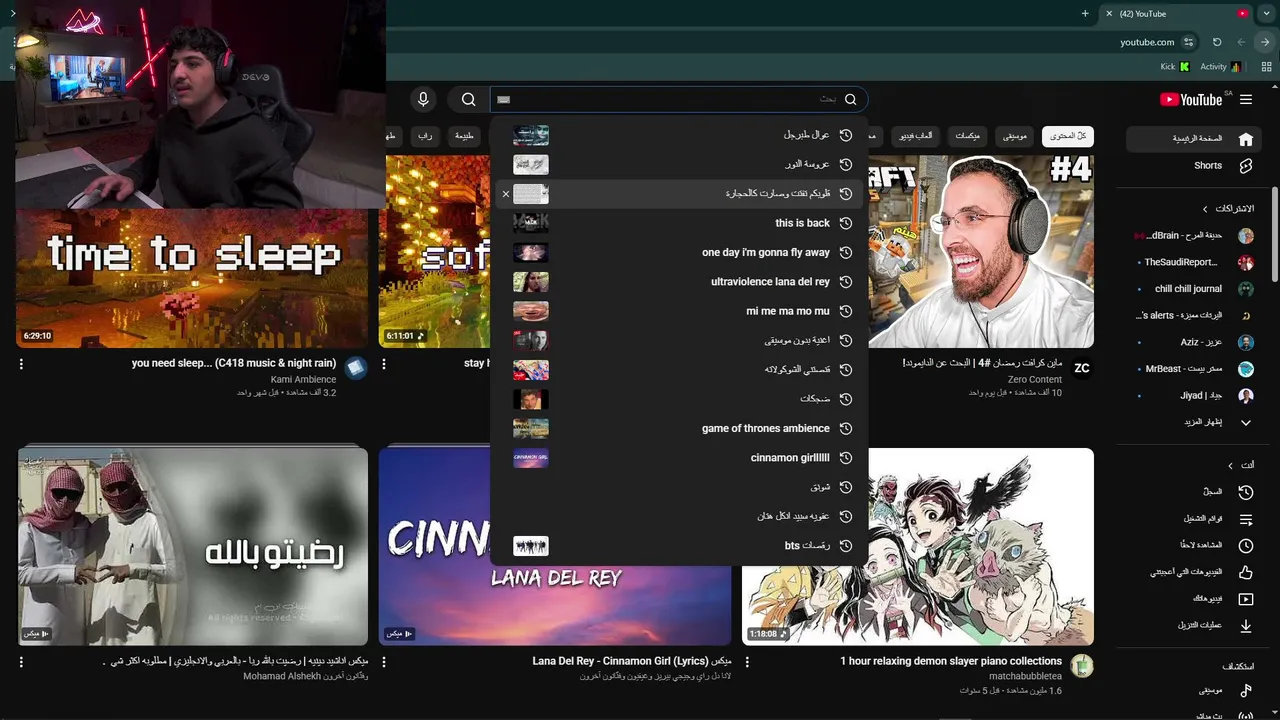
Task: Click thumbnail beside 'game of thrones ambience'
Action: pyautogui.click(x=531, y=428)
